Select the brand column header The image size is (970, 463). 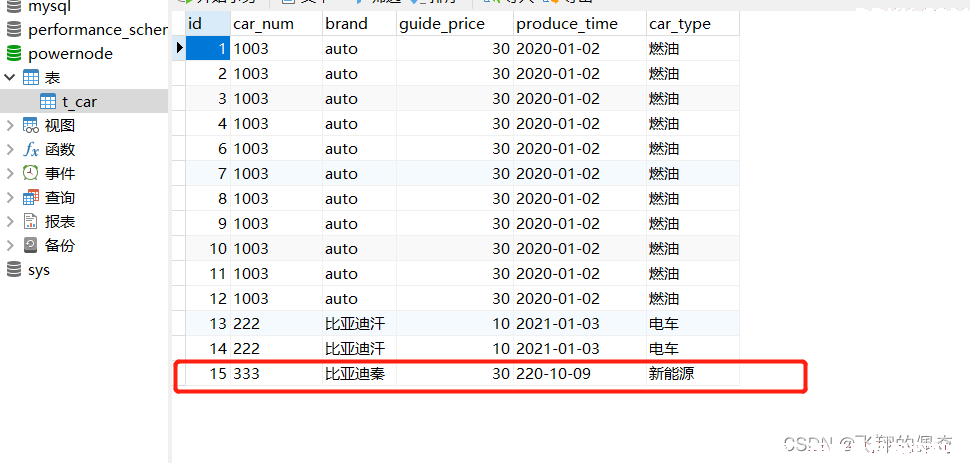pos(359,24)
